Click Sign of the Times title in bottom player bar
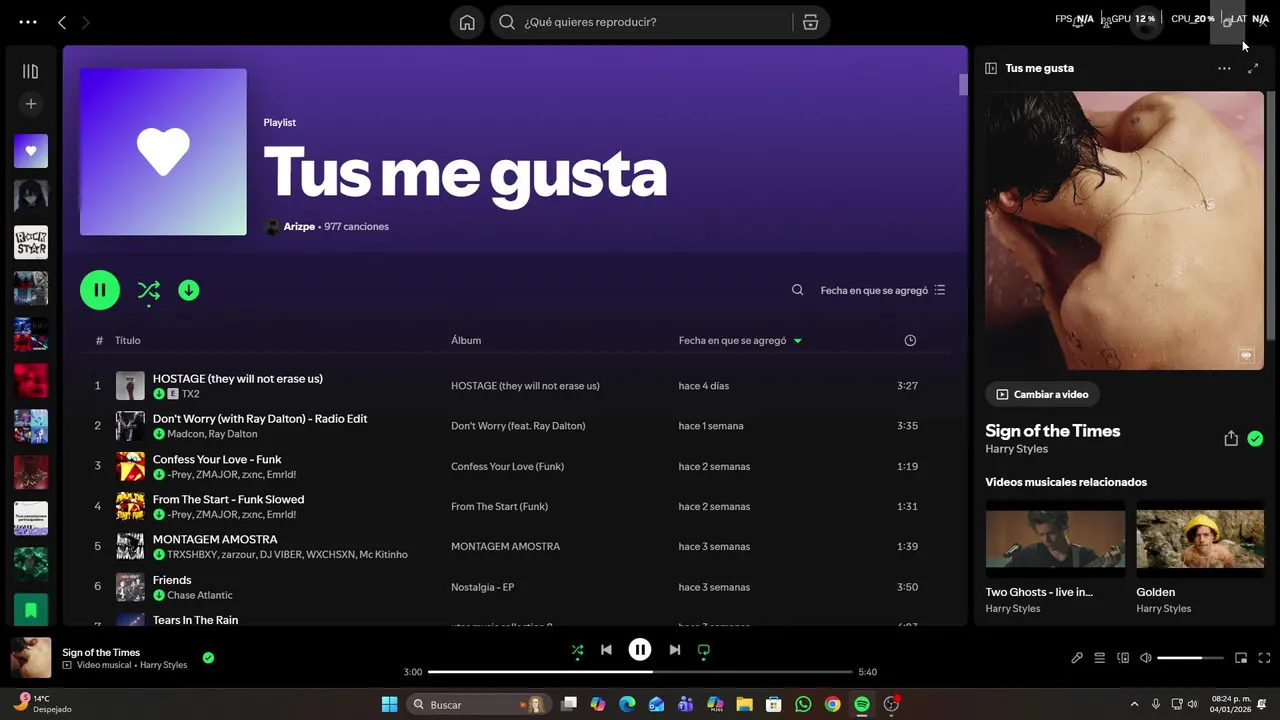Image resolution: width=1280 pixels, height=720 pixels. coord(101,652)
